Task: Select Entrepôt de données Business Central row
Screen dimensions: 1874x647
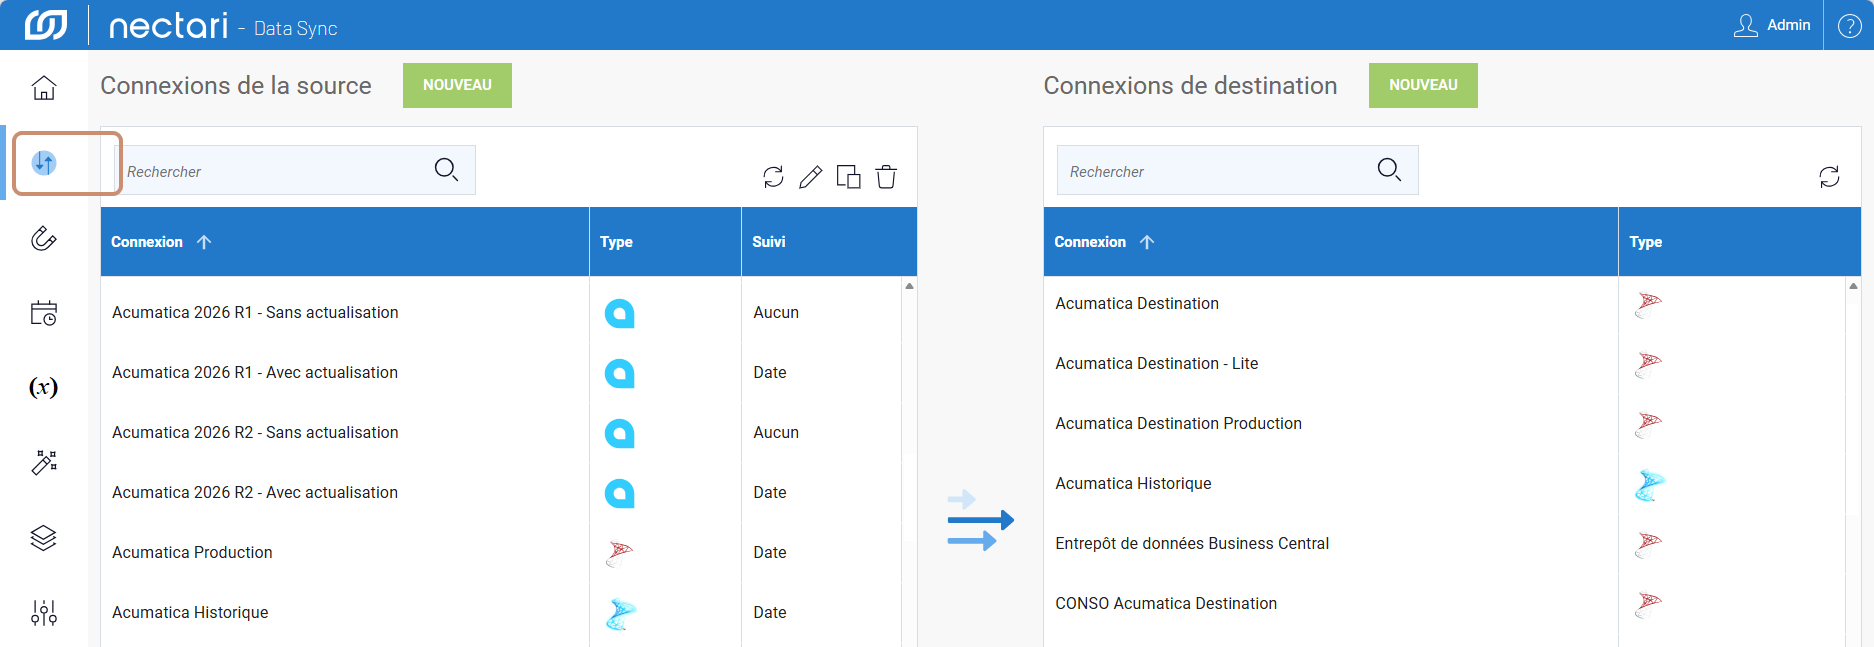Action: pyautogui.click(x=1444, y=544)
